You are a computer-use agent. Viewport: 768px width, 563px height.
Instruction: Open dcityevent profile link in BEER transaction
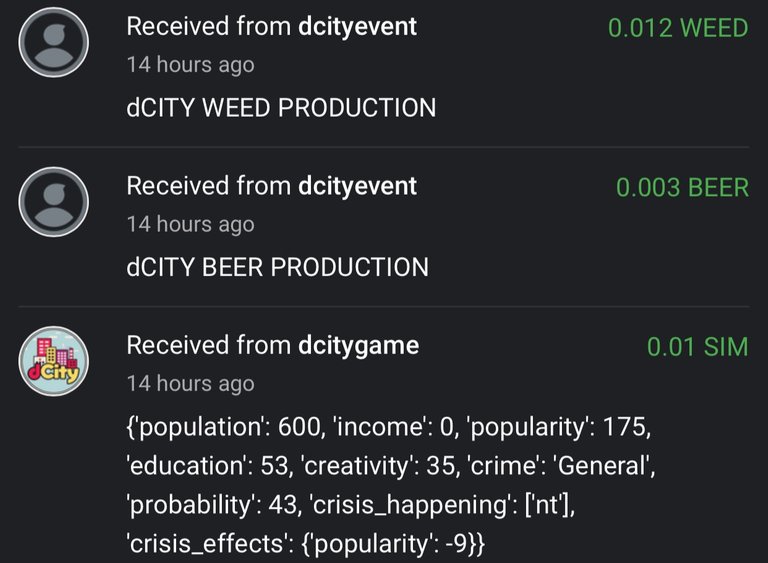(x=358, y=186)
